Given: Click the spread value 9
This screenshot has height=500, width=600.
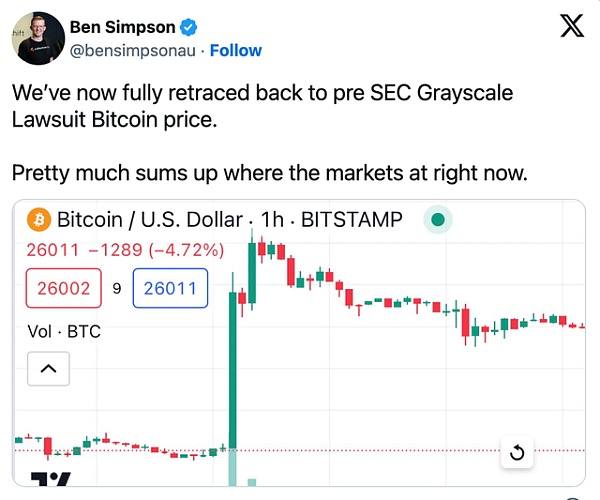Looking at the screenshot, I should pyautogui.click(x=116, y=289).
